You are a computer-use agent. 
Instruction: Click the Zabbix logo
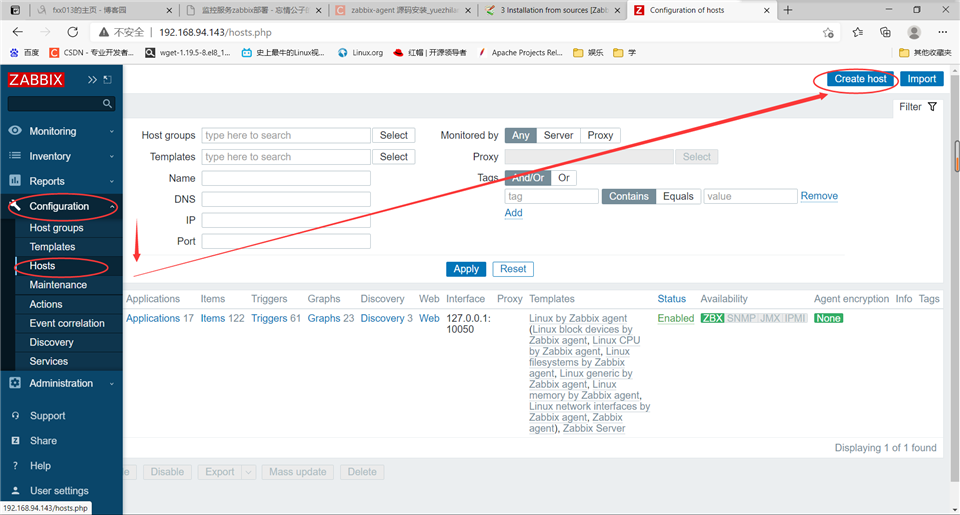pos(36,80)
